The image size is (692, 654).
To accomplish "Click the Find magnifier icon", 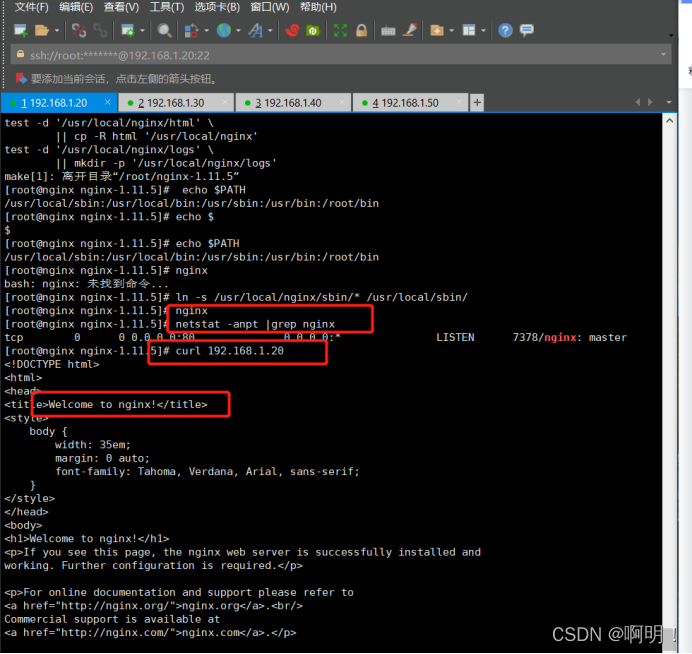I will [164, 30].
